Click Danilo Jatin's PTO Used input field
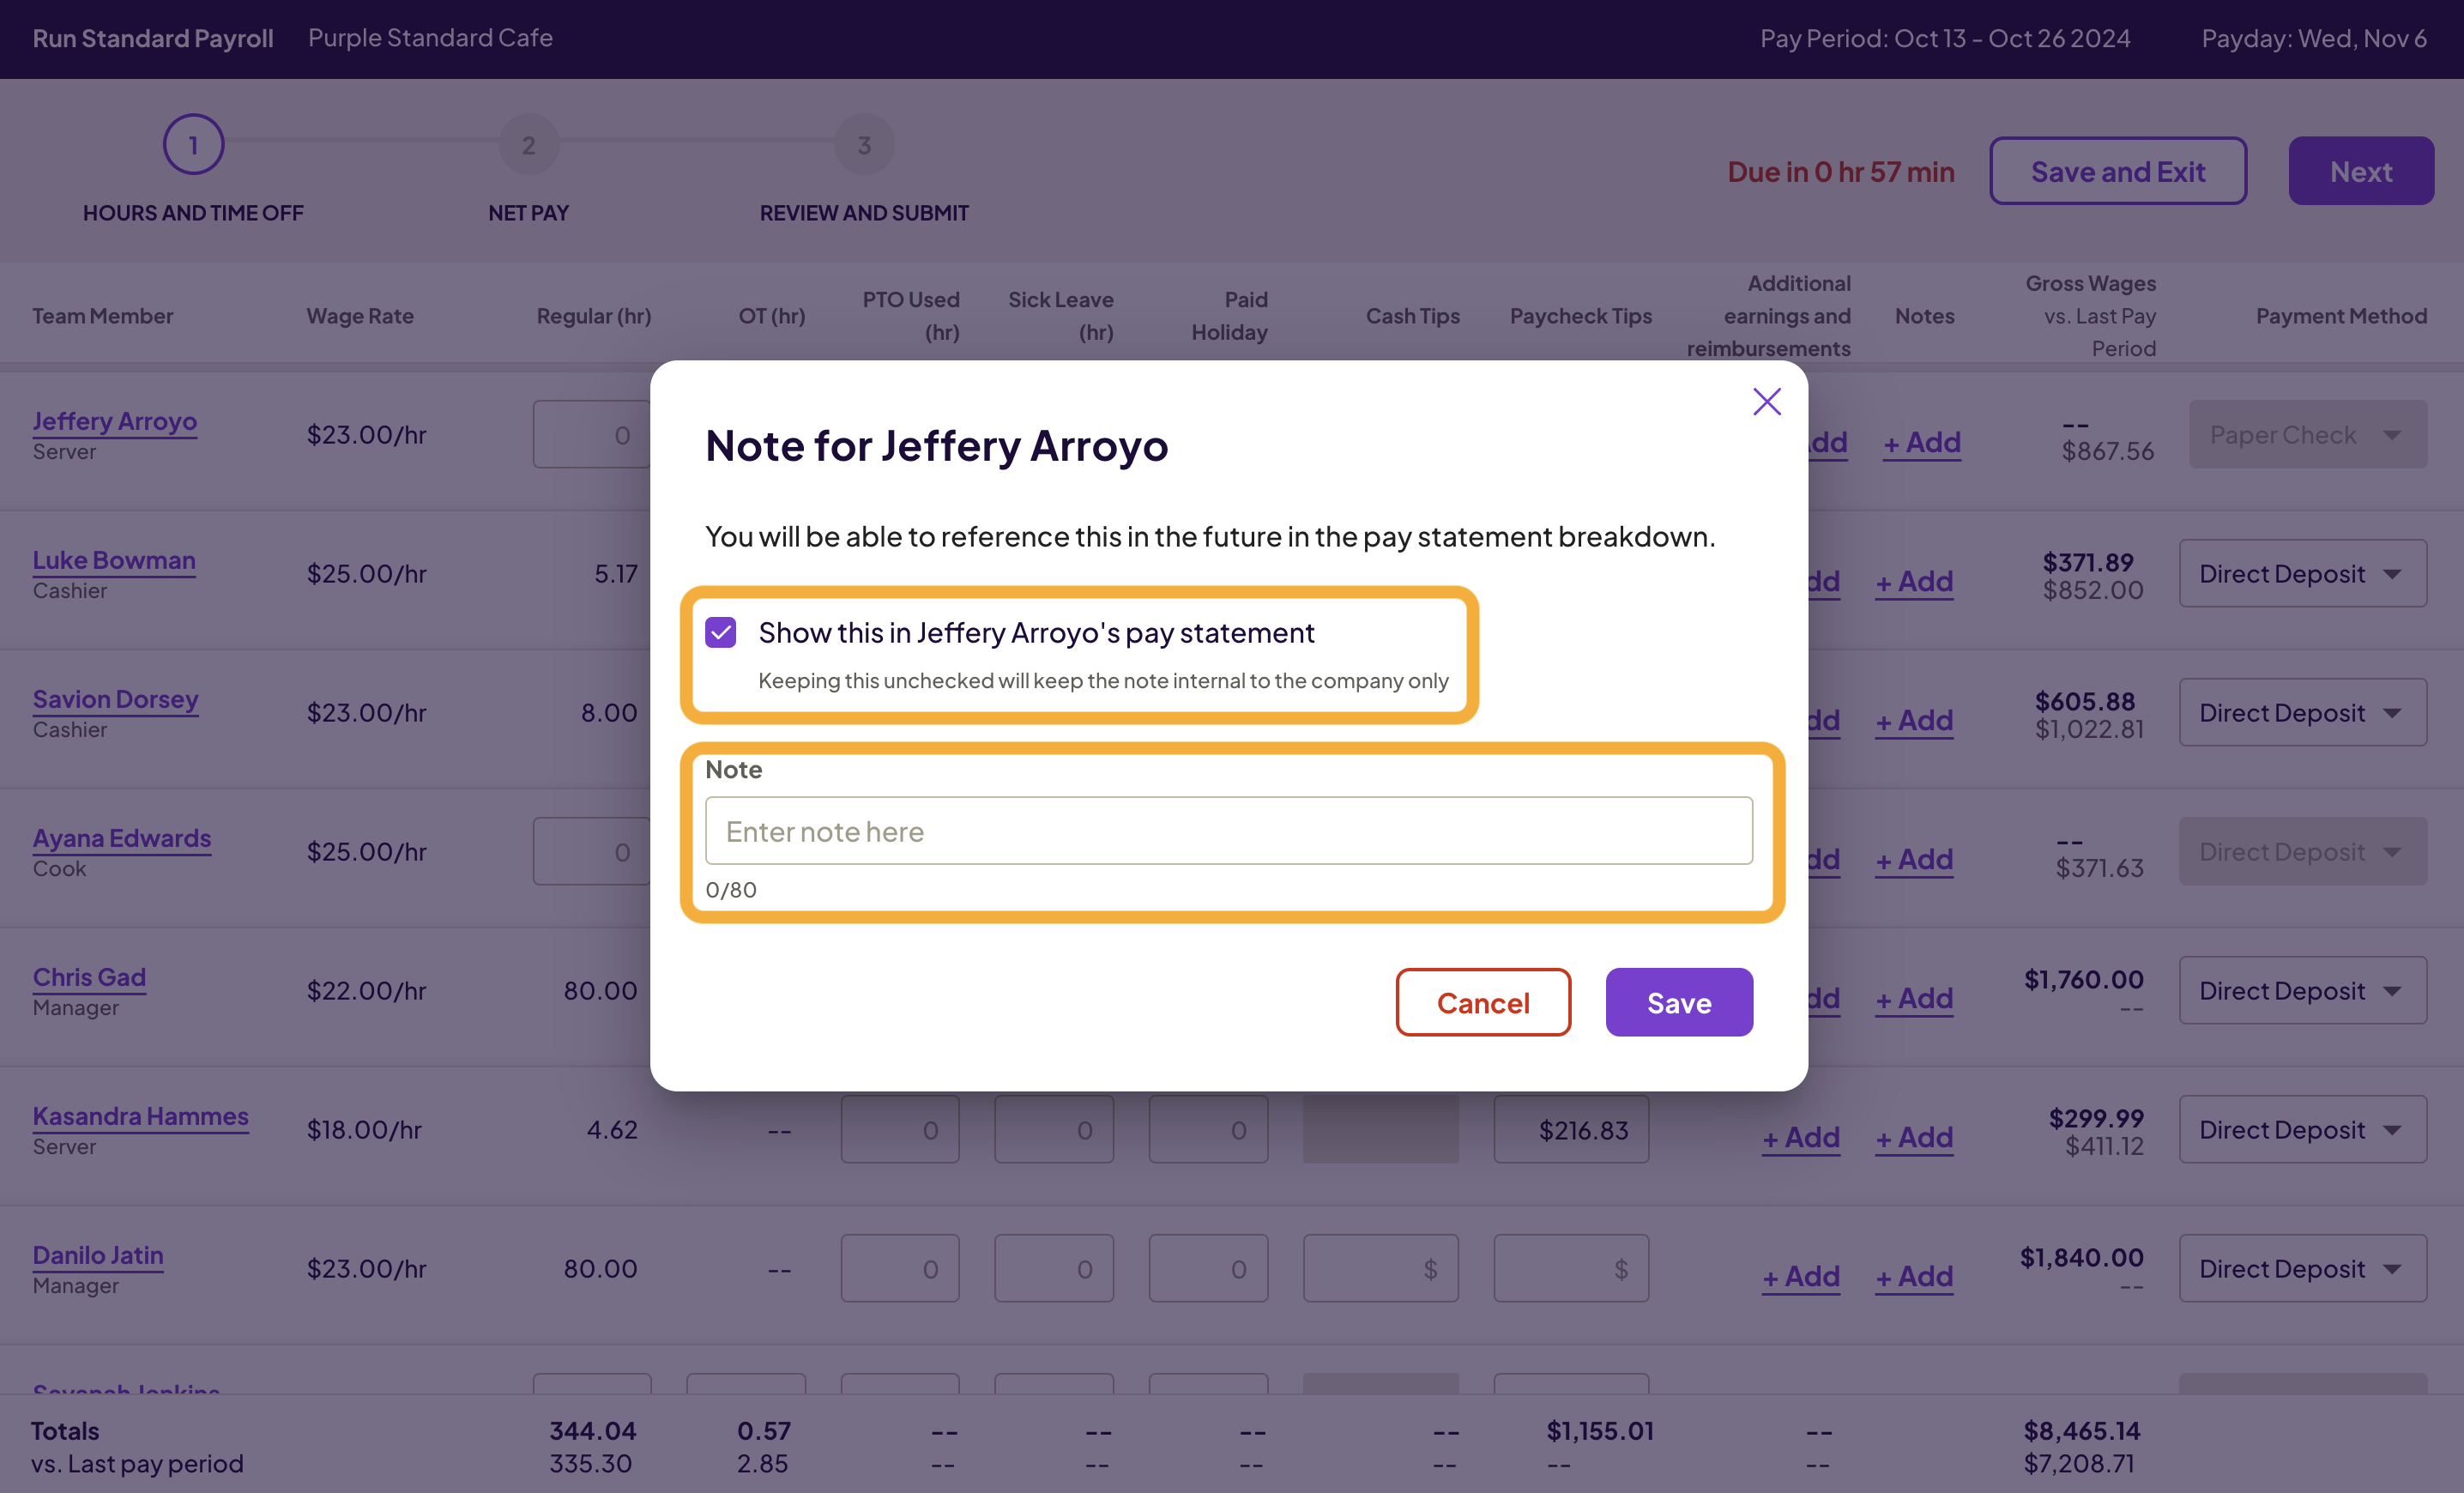The height and width of the screenshot is (1493, 2464). 900,1268
